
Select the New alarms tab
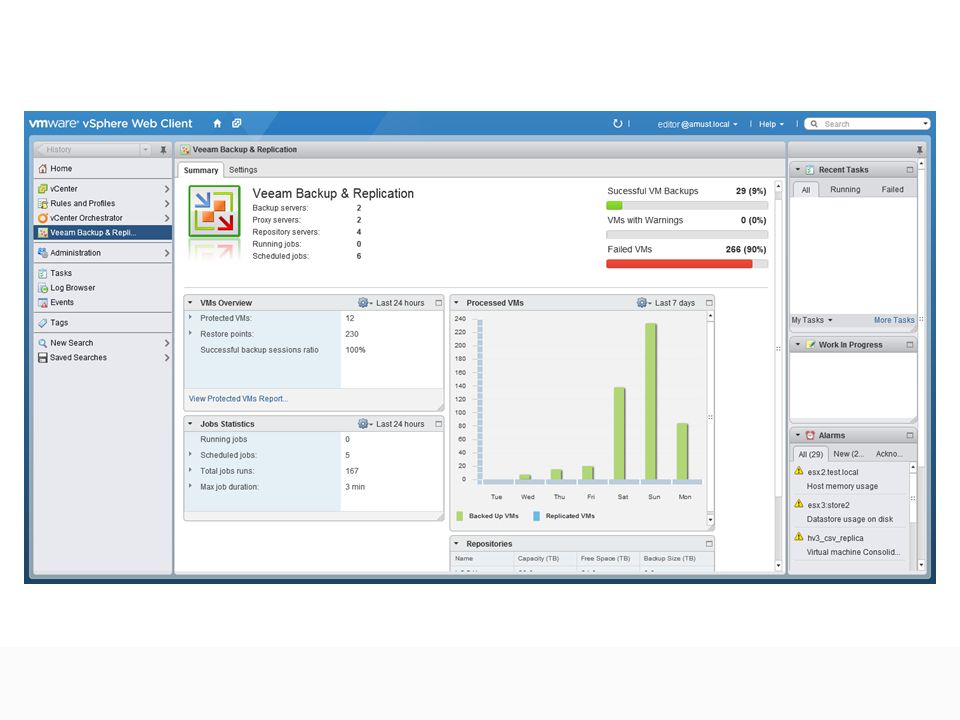(x=849, y=454)
